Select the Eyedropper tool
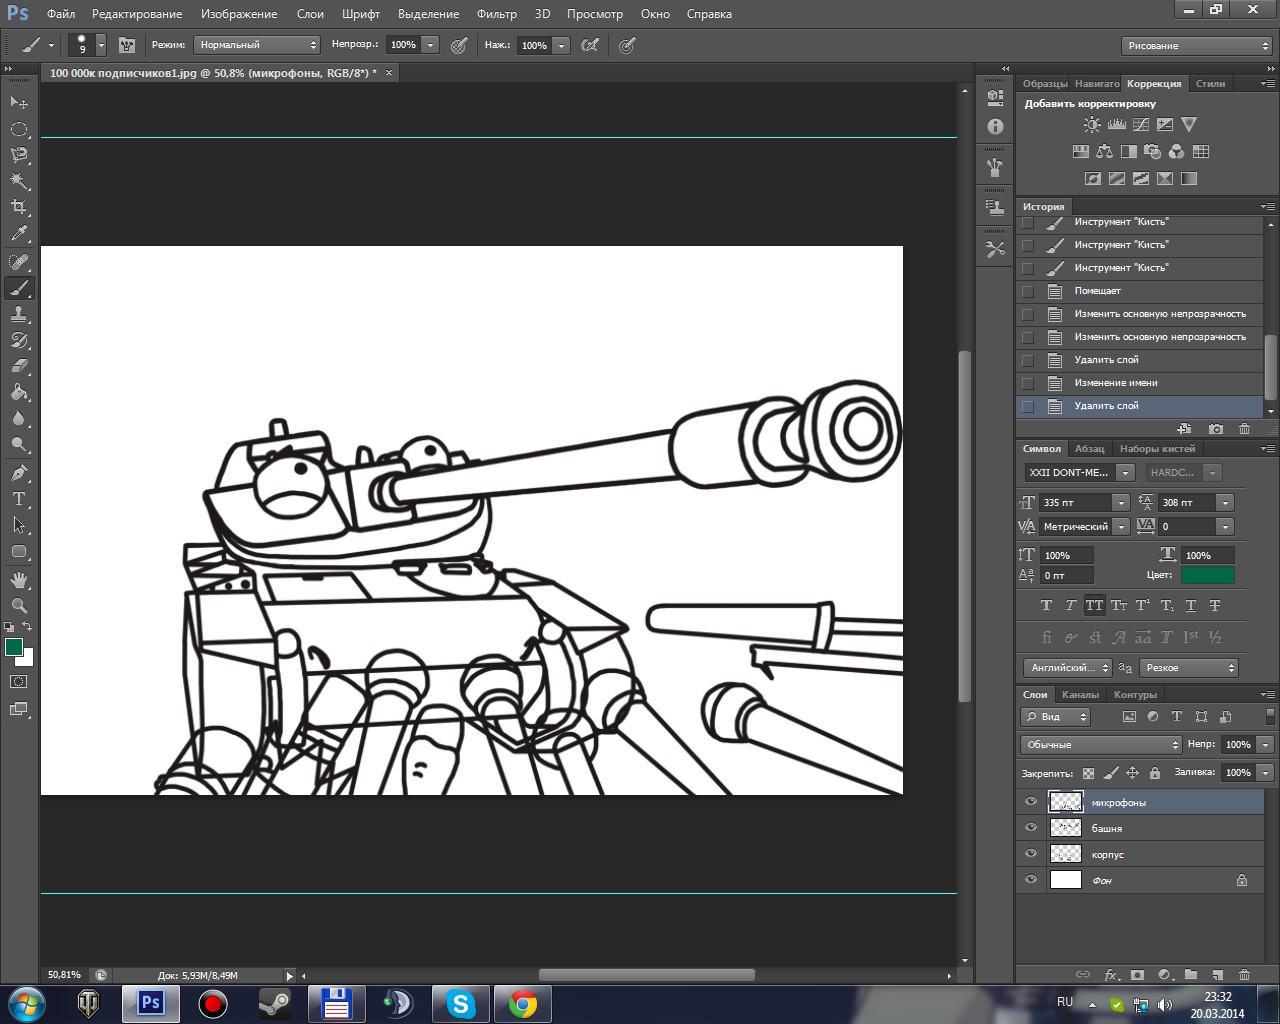Image resolution: width=1280 pixels, height=1024 pixels. tap(19, 234)
